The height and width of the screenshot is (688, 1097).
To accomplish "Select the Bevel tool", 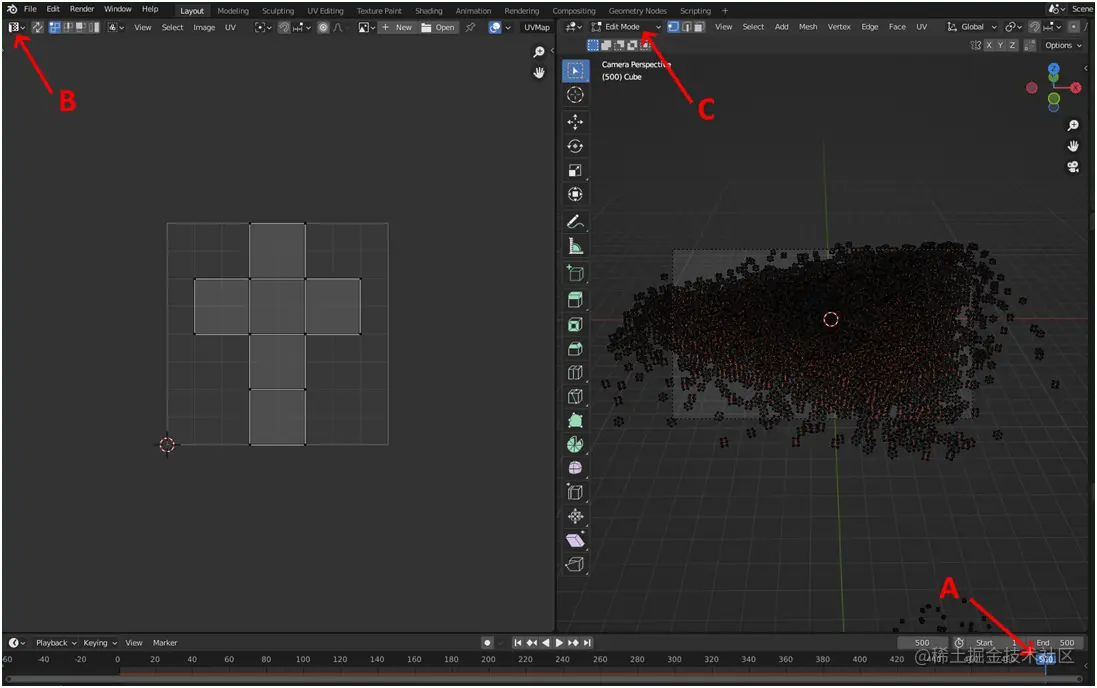I will click(x=575, y=349).
